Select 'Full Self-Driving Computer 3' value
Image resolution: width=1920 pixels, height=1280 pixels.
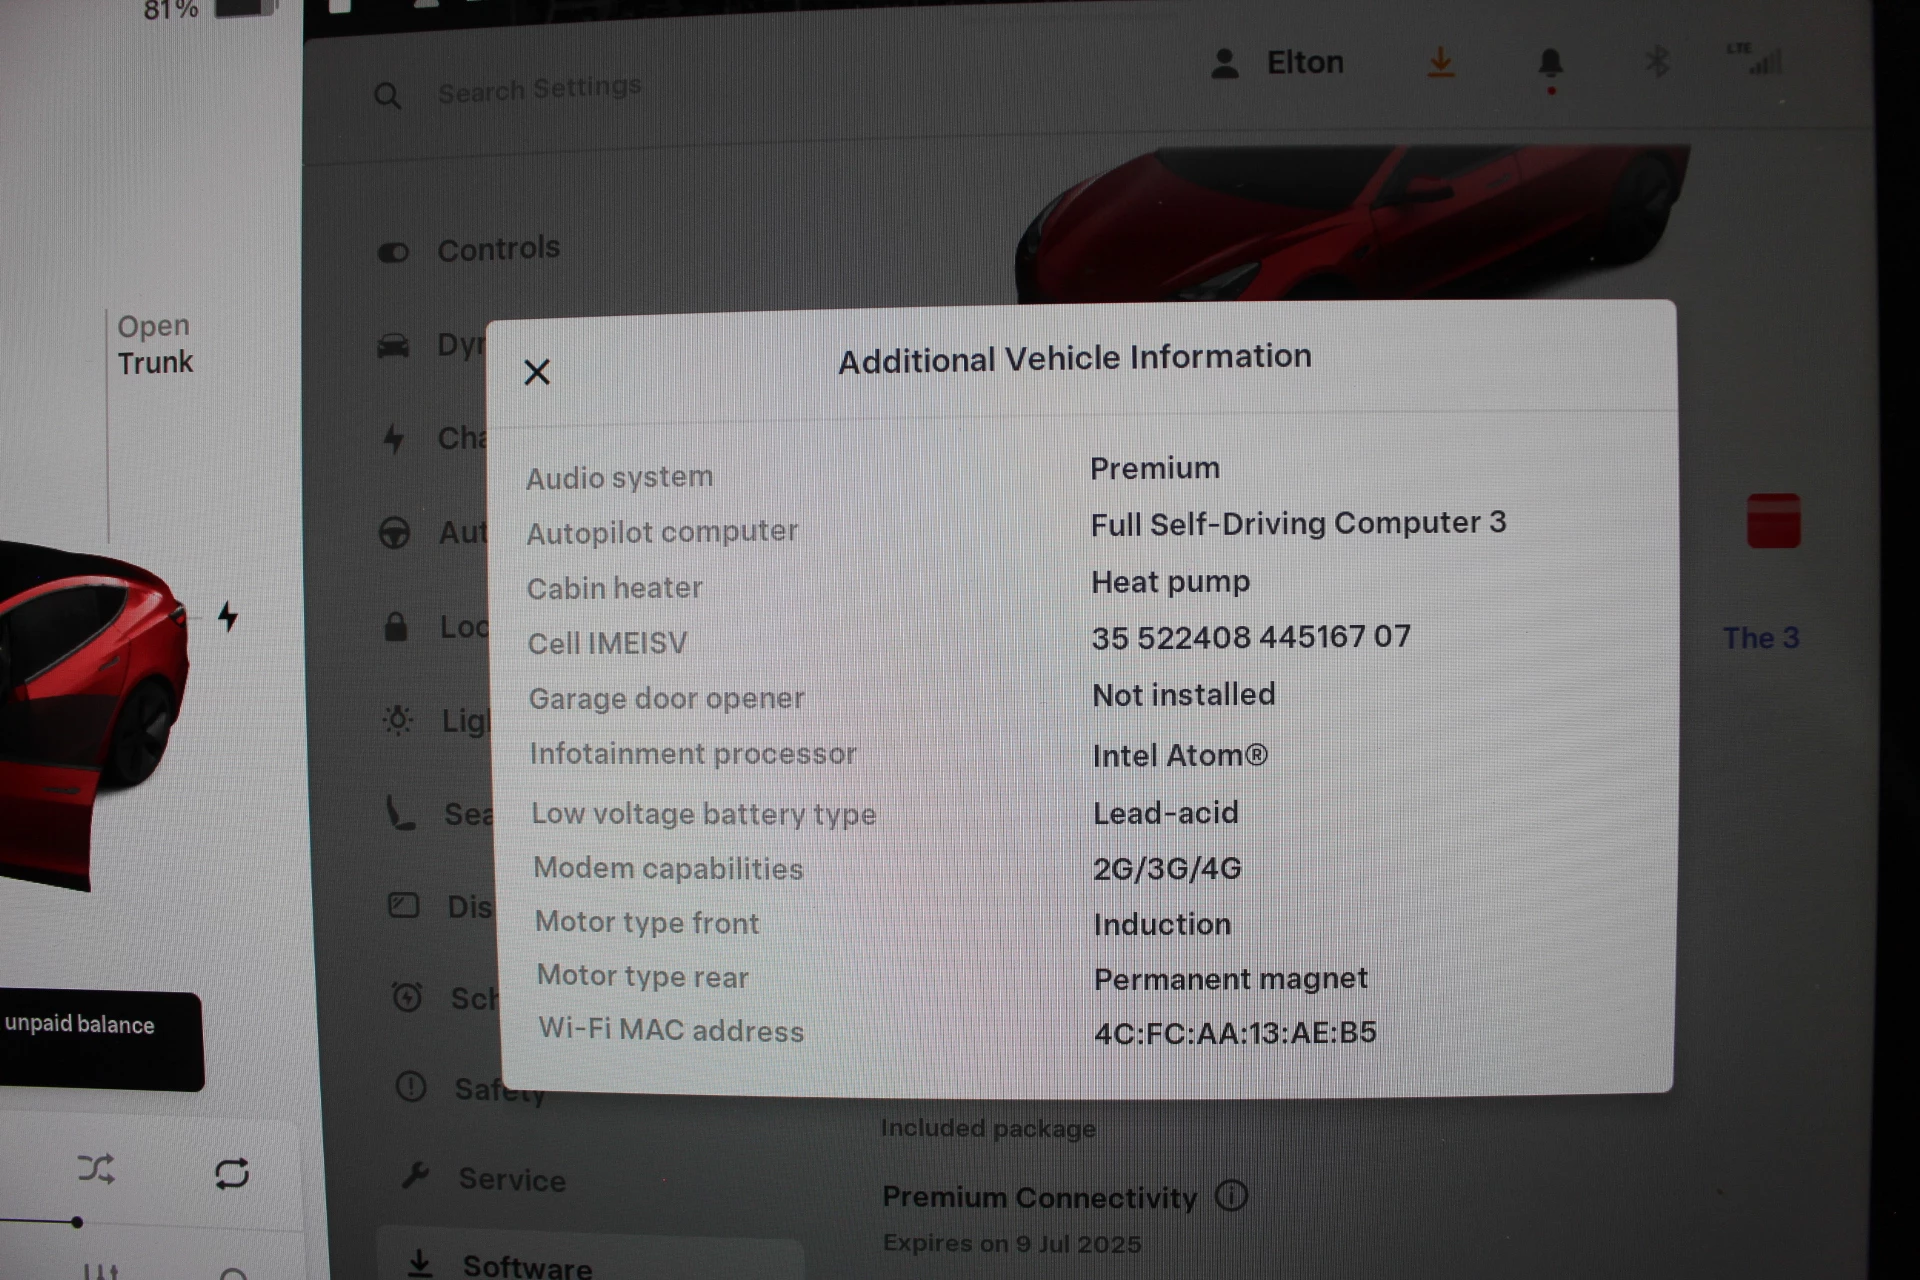tap(1298, 523)
